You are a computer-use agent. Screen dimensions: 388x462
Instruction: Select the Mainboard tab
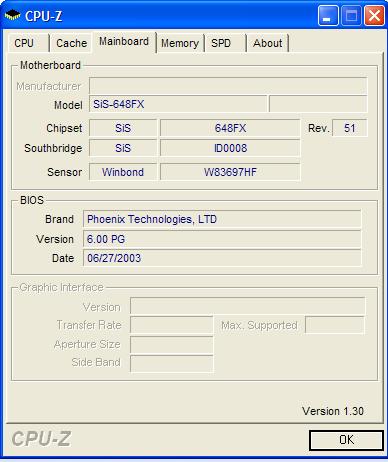point(124,42)
